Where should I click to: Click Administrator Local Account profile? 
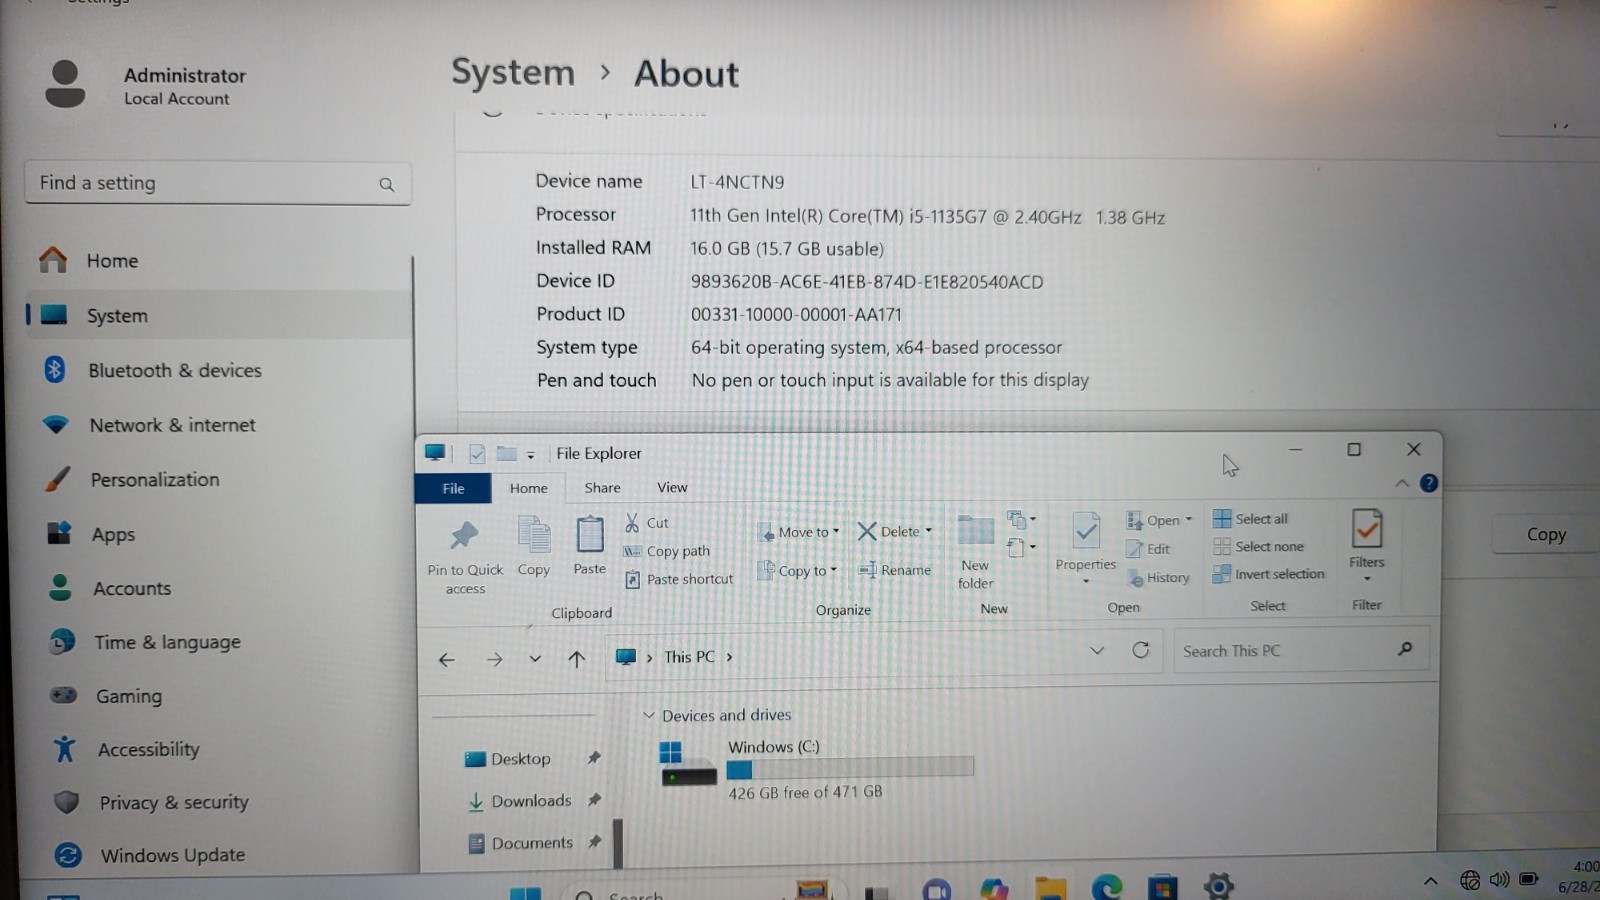pyautogui.click(x=146, y=85)
